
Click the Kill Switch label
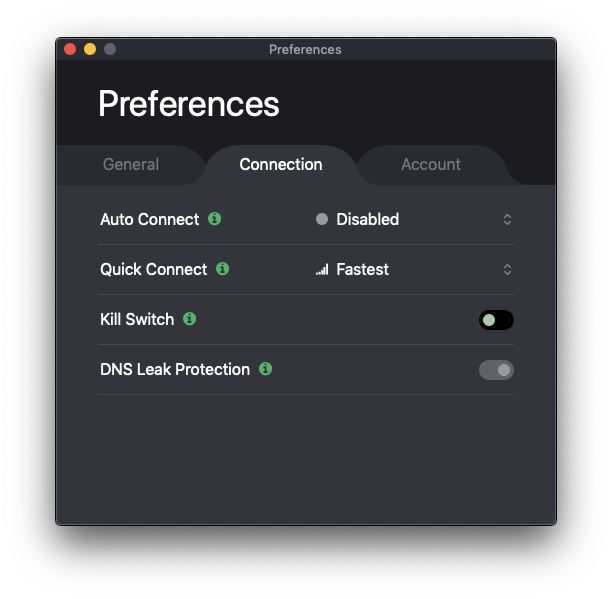pyautogui.click(x=137, y=319)
